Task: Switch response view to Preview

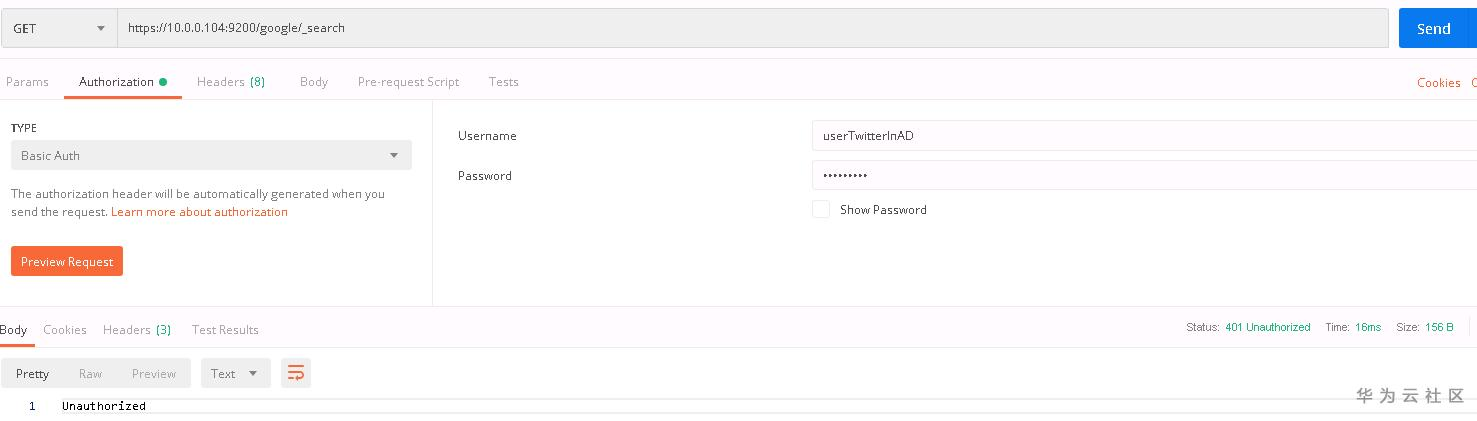Action: click(153, 373)
